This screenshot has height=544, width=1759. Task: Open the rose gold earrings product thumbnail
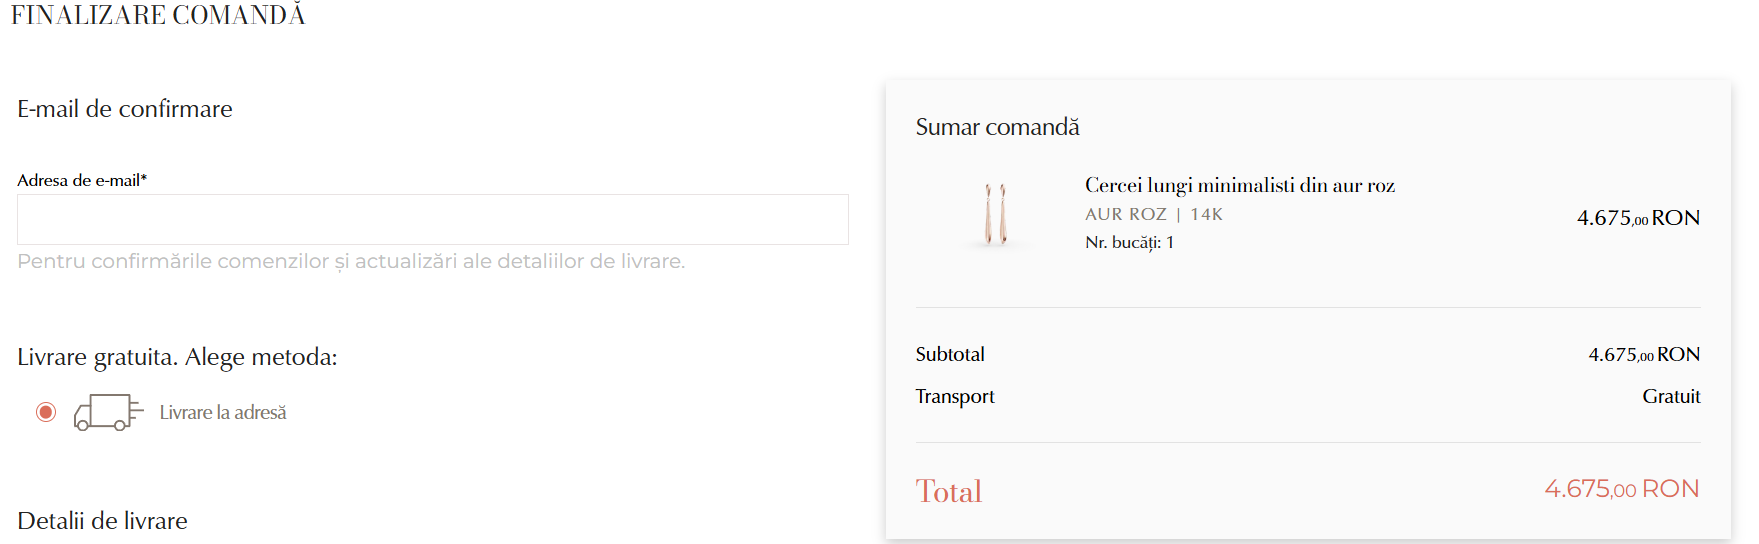pyautogui.click(x=995, y=214)
